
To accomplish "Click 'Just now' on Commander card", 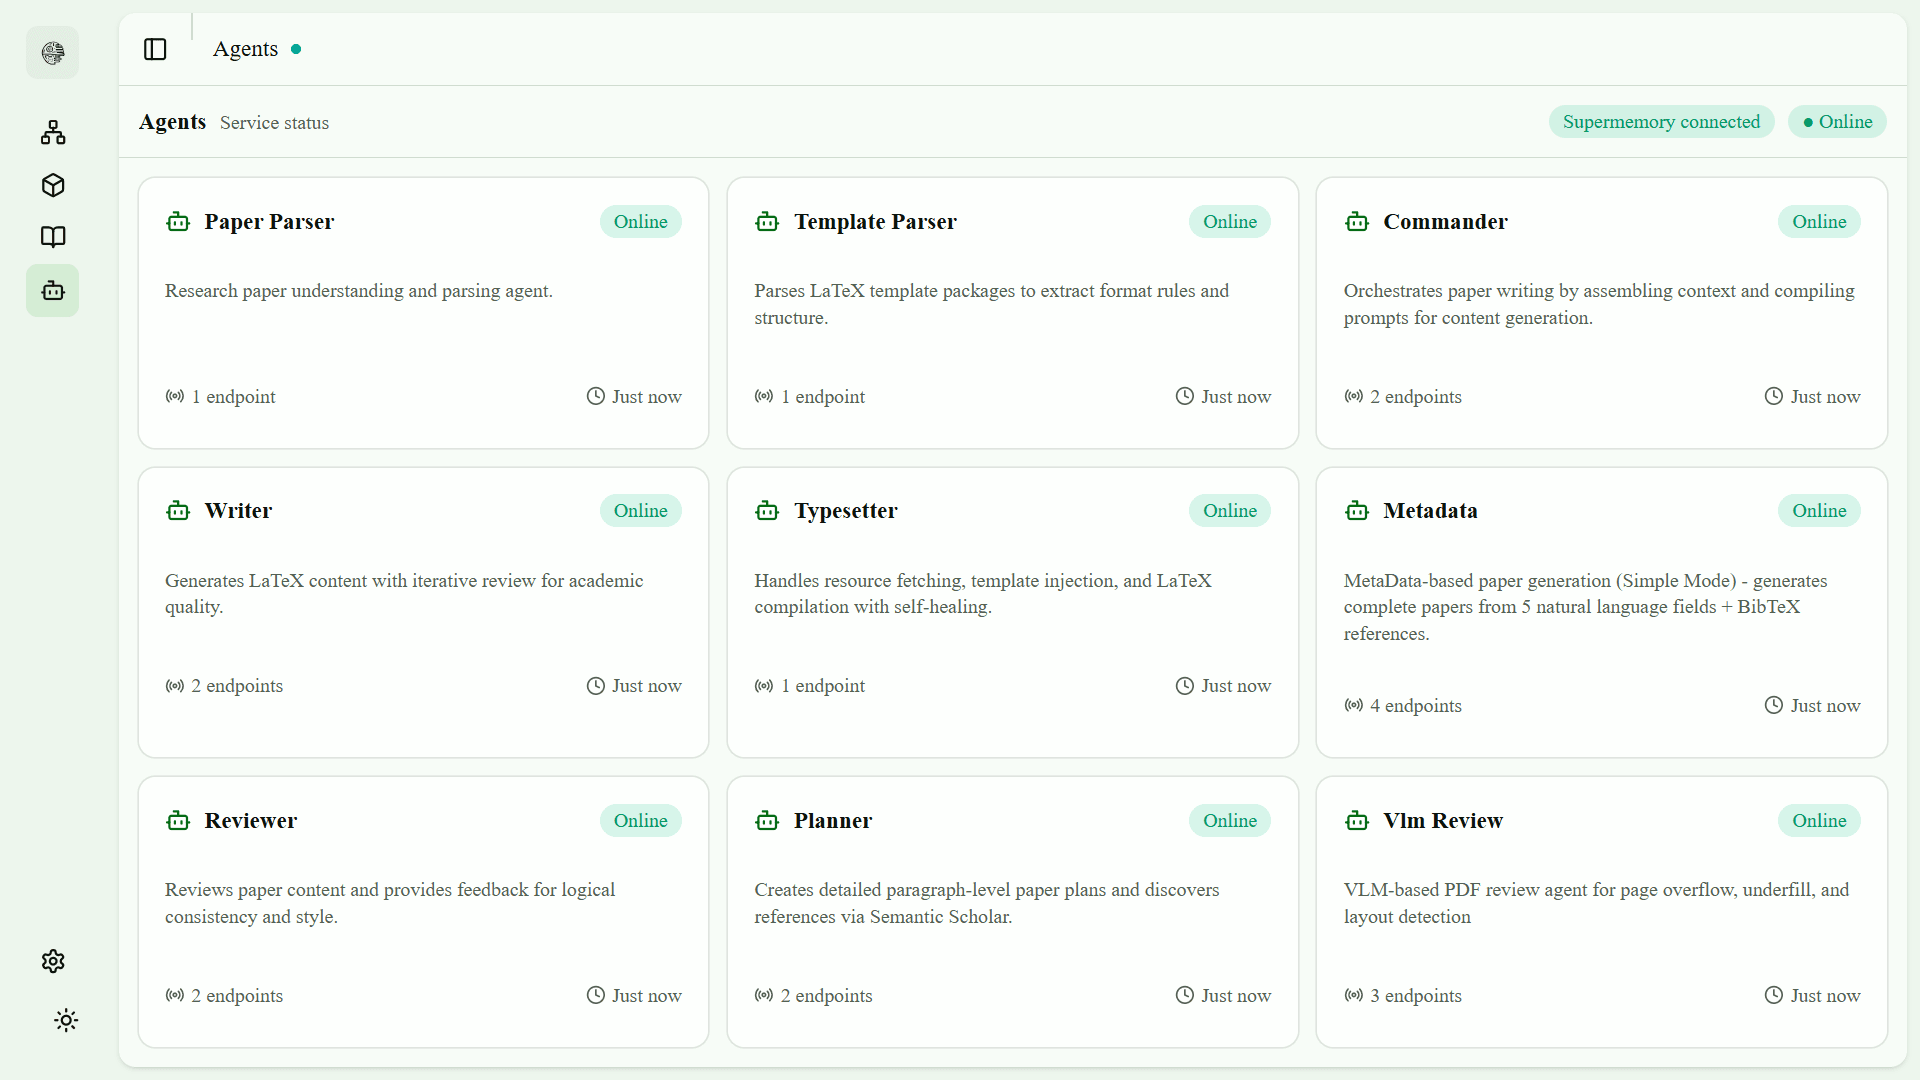I will tap(1825, 397).
